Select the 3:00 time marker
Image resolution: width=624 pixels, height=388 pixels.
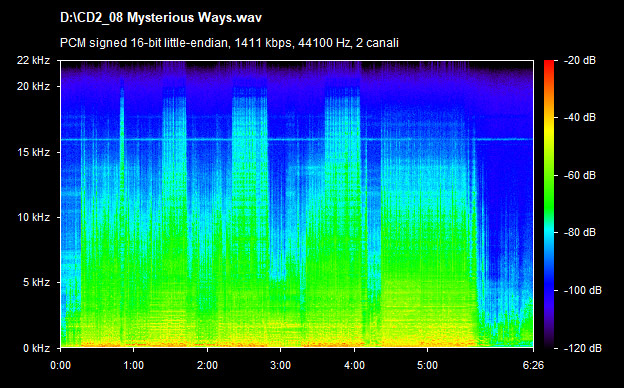click(281, 365)
